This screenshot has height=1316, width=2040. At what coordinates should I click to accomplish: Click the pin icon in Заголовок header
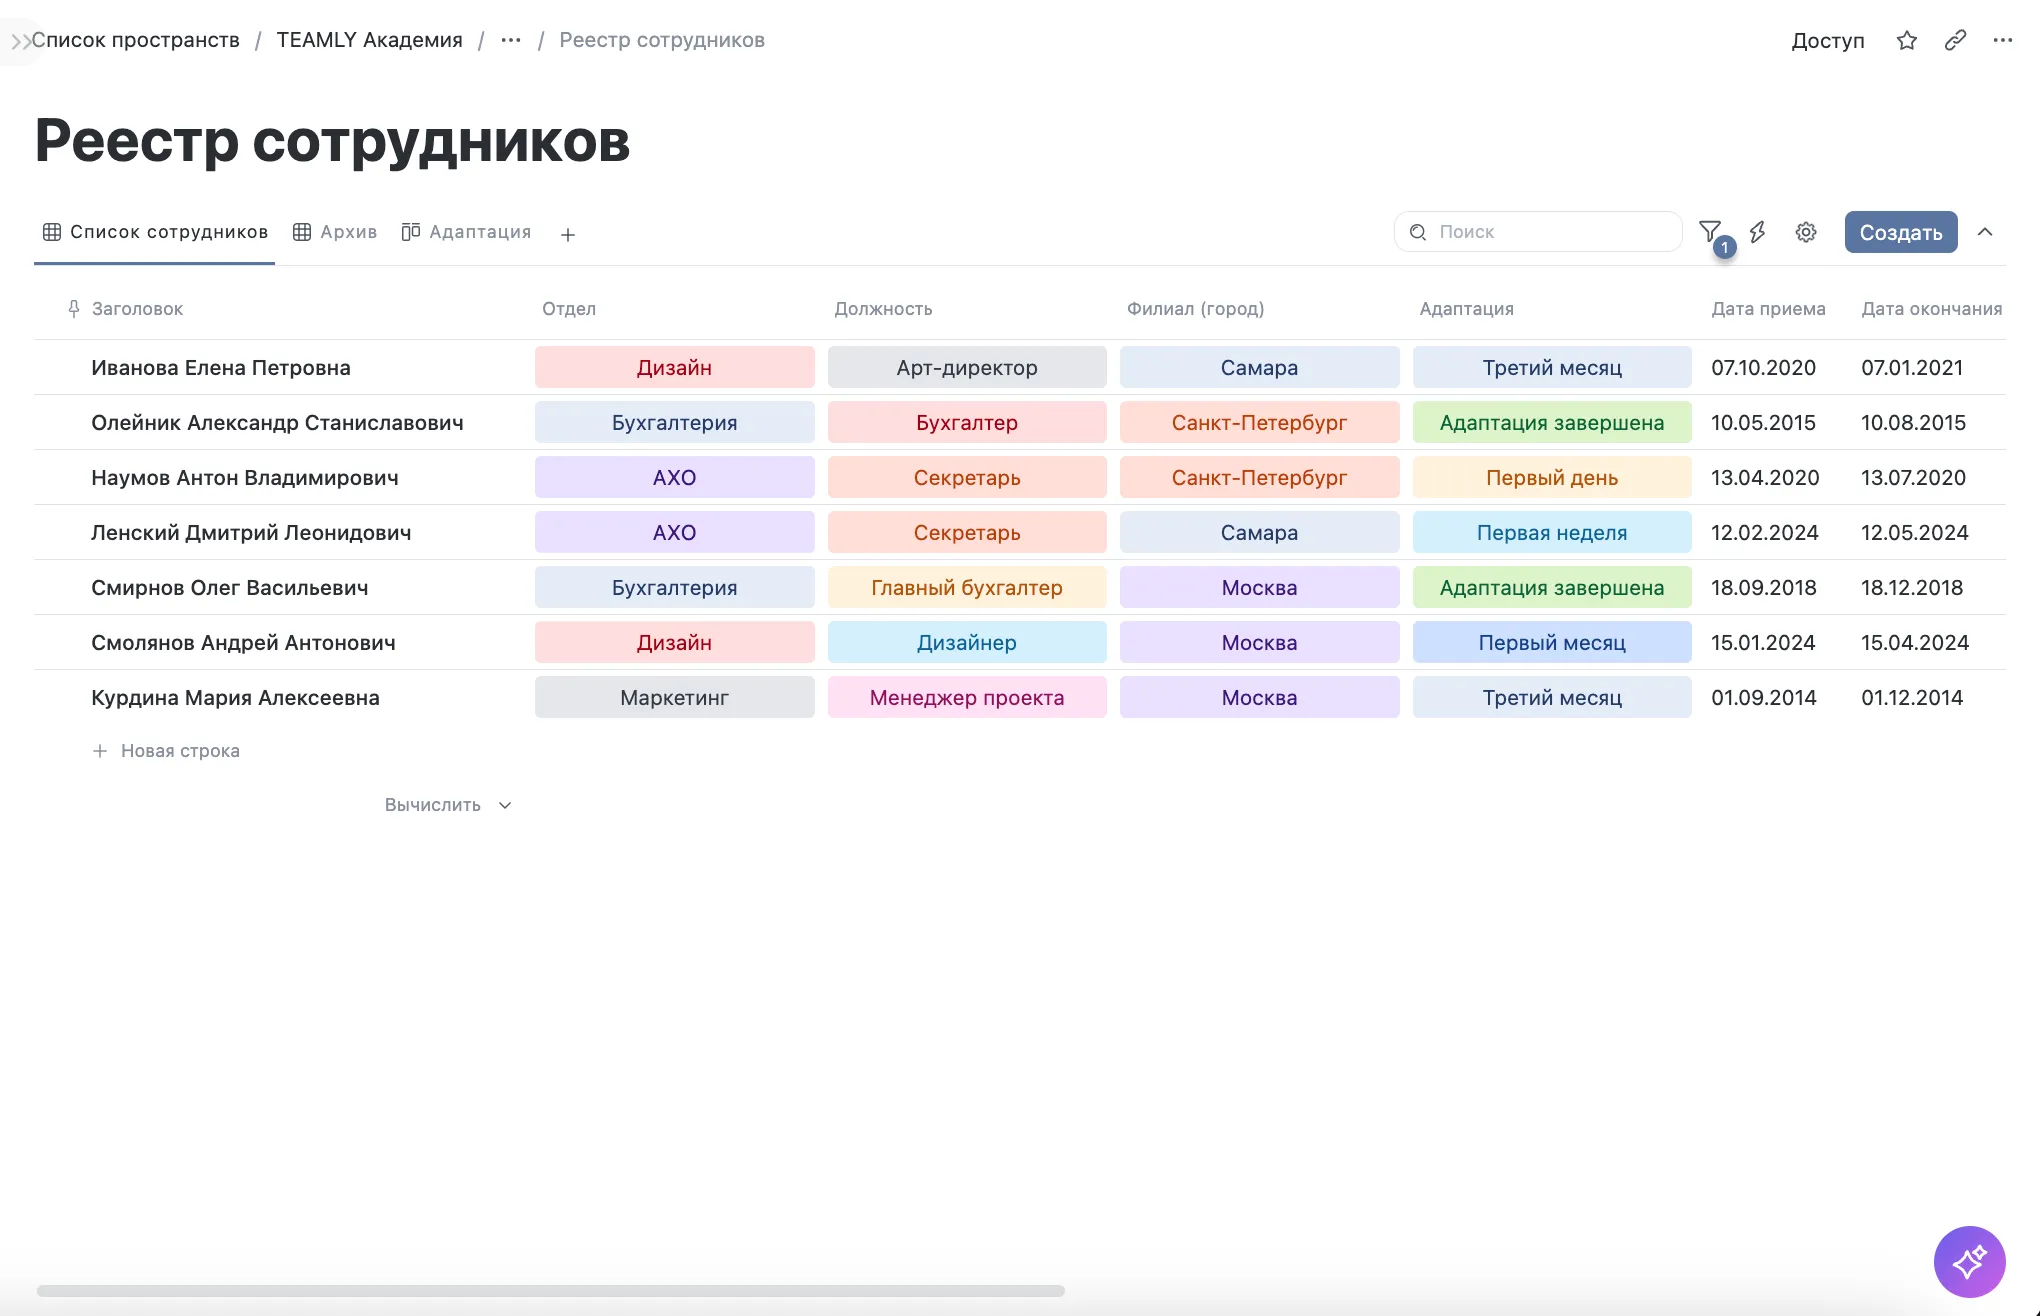(x=73, y=309)
